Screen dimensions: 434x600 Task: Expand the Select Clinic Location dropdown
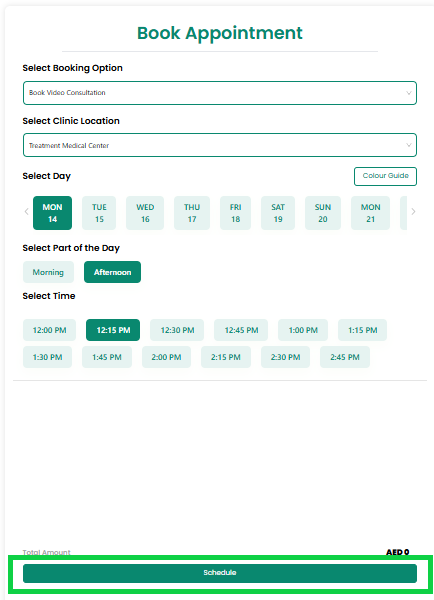[220, 145]
